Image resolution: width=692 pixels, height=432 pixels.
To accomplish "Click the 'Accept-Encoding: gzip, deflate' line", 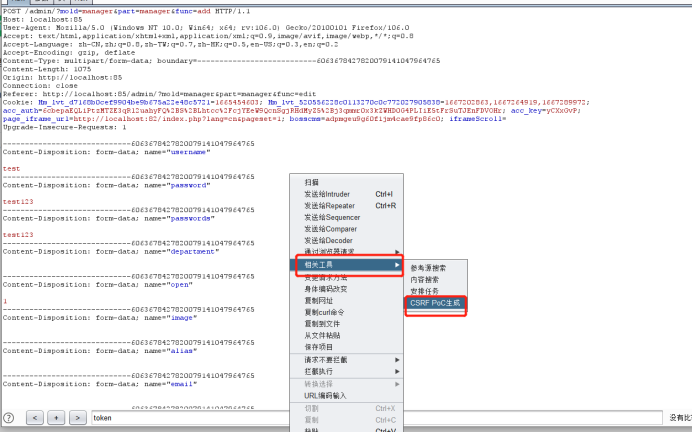I will pos(69,53).
